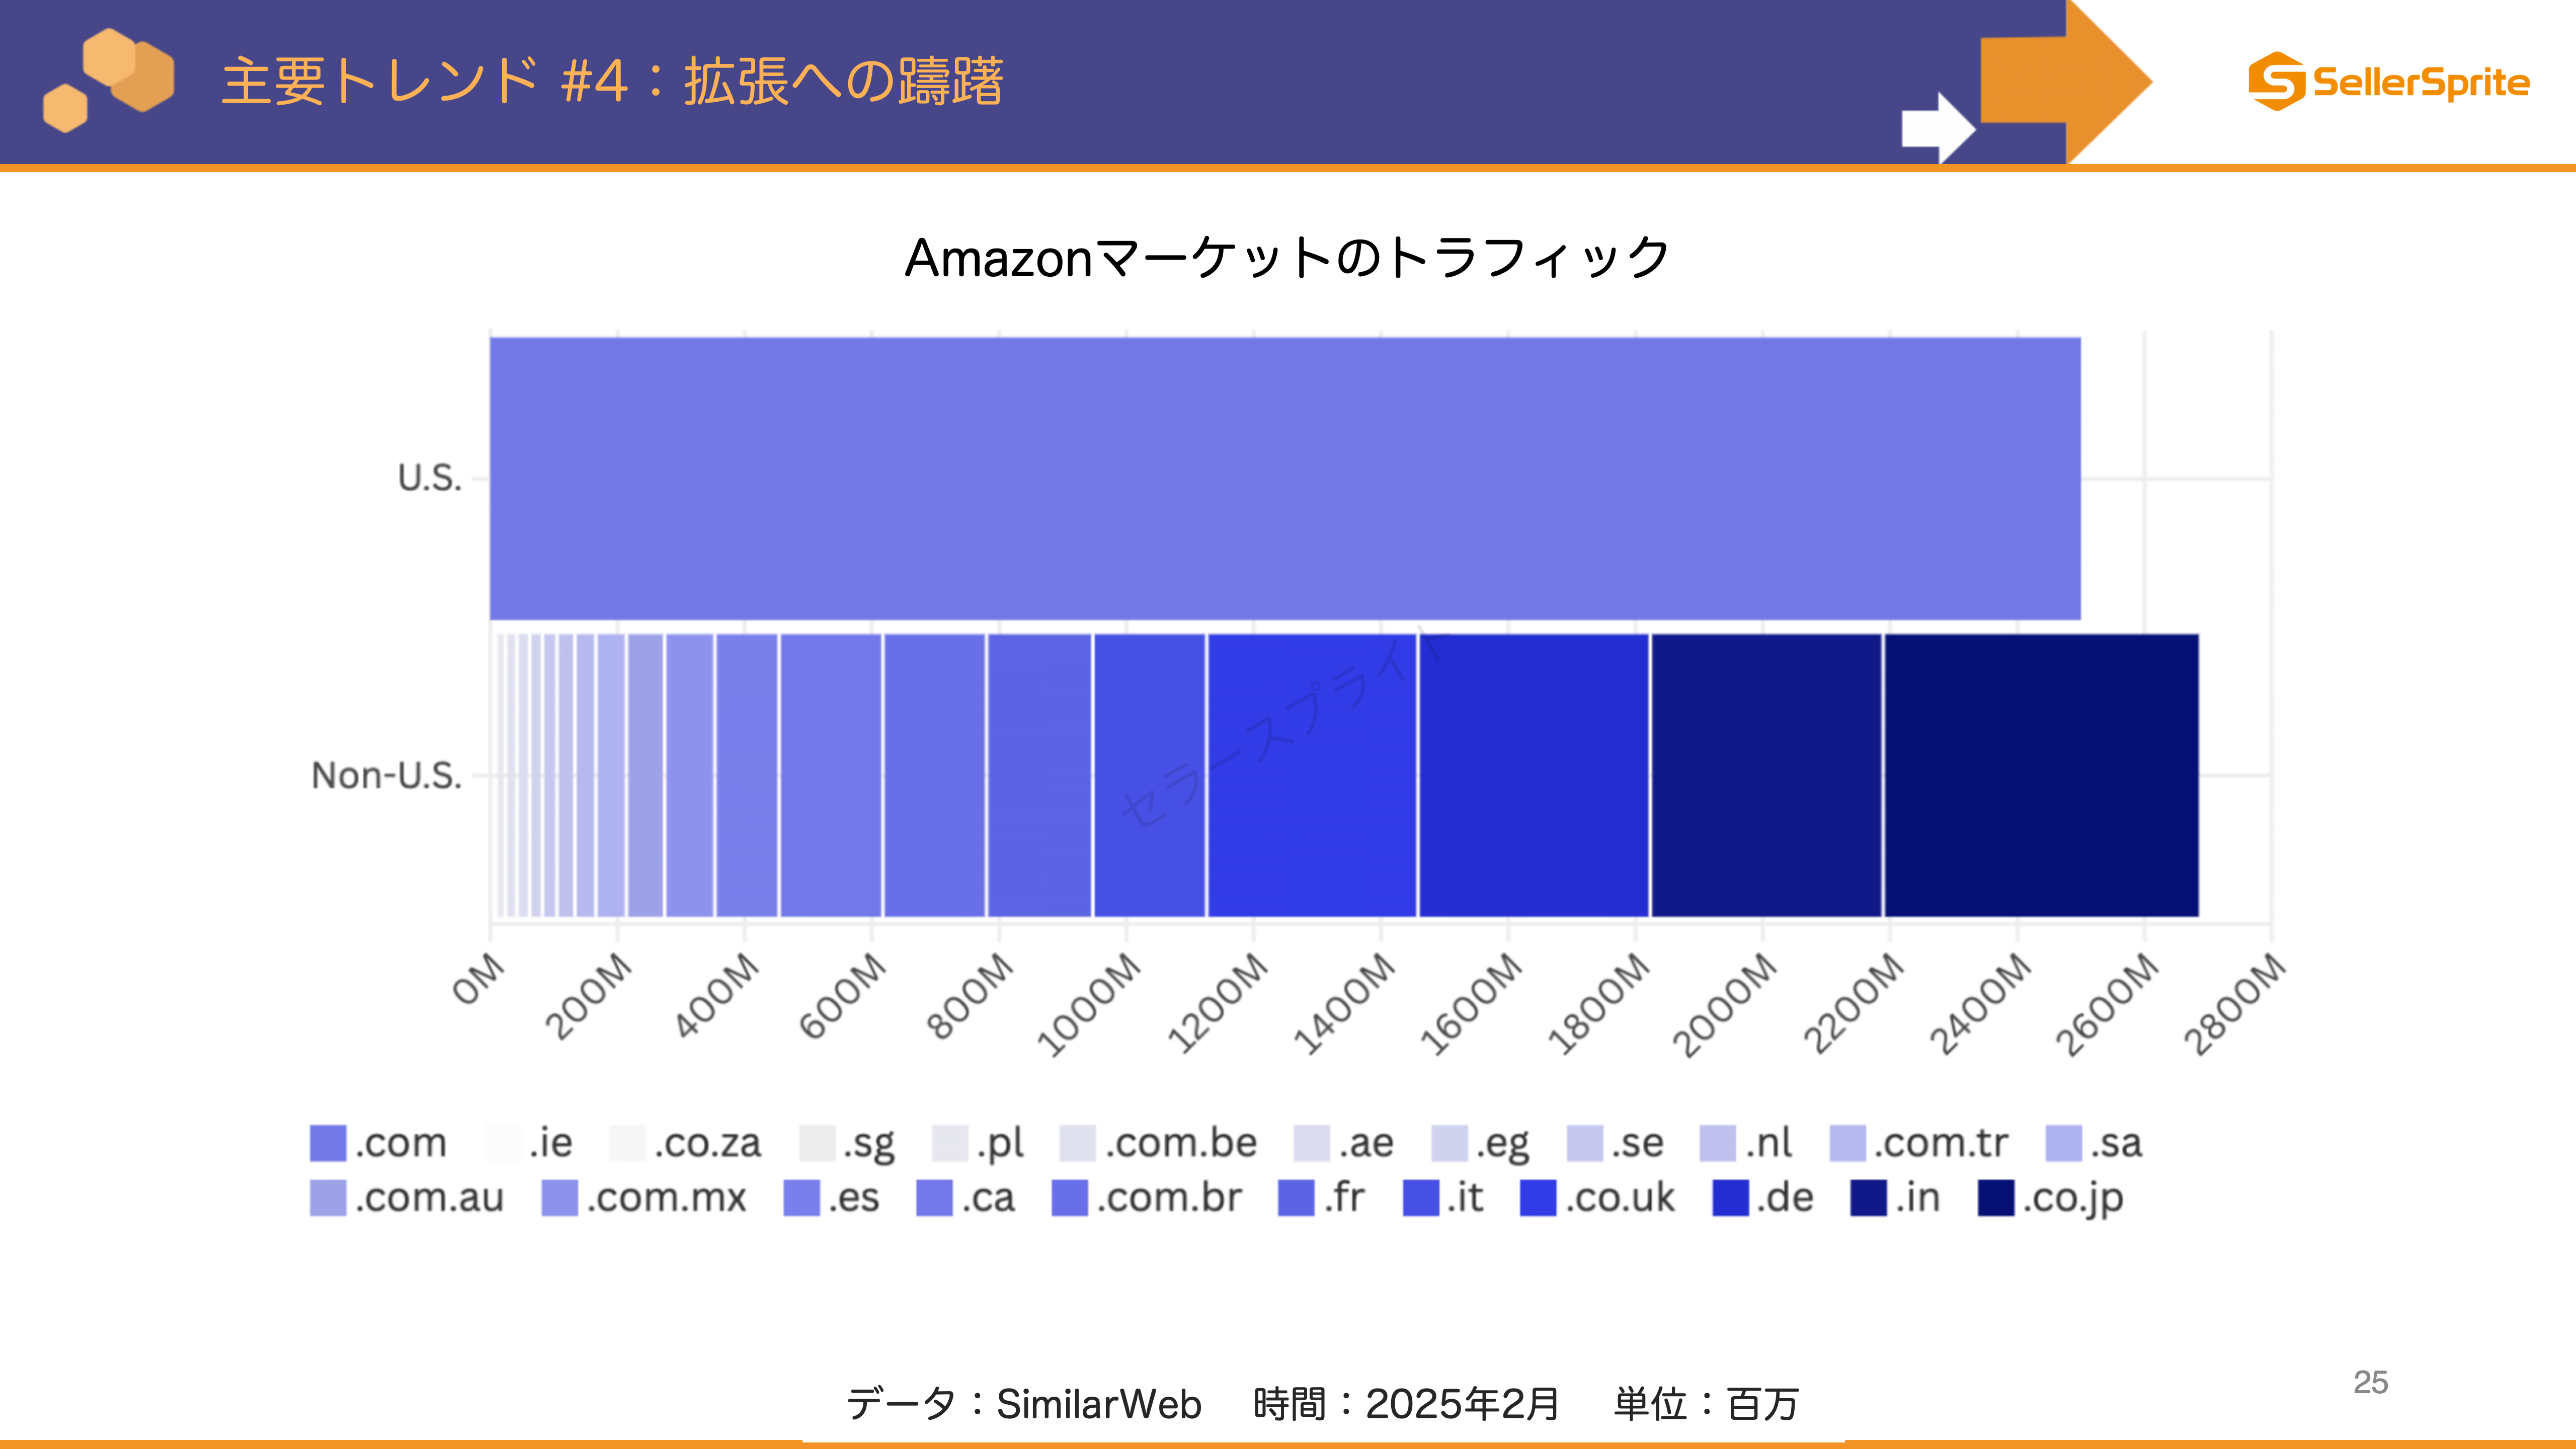Select the U.S. traffic bar
2576x1449 pixels.
click(x=1285, y=479)
